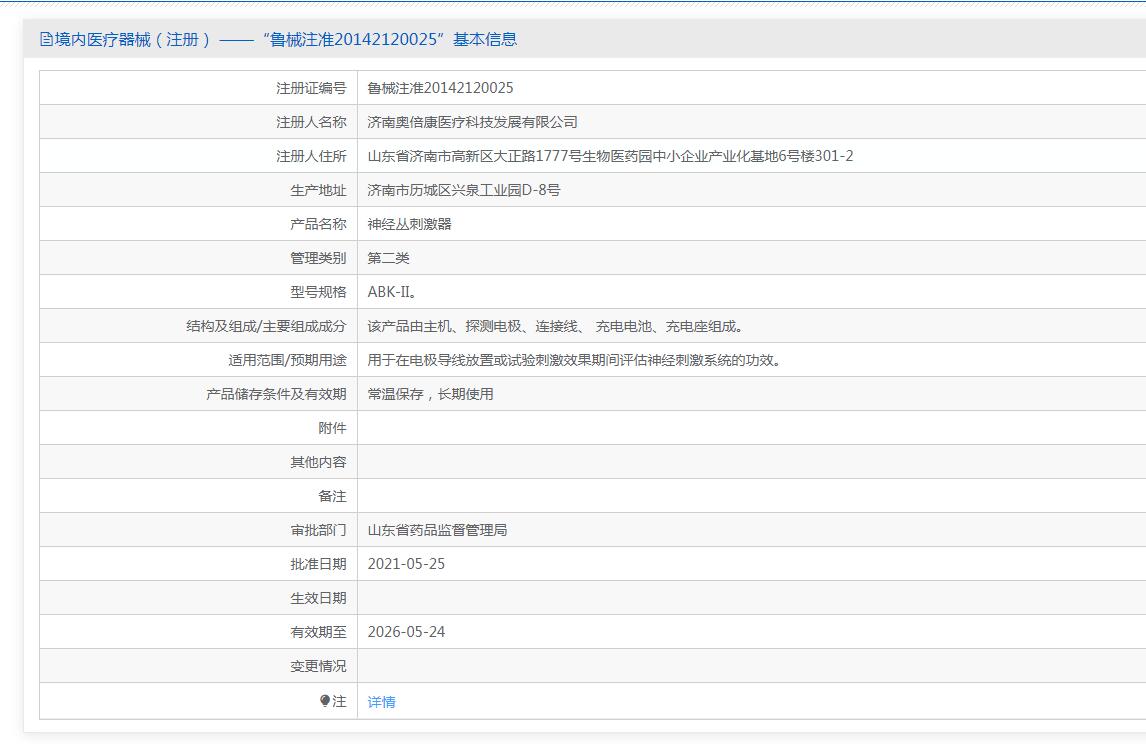Click the 生效日期 row label
1146x744 pixels.
(318, 598)
